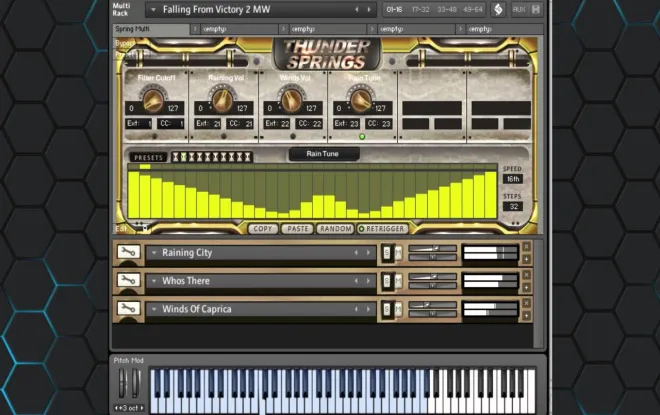The height and width of the screenshot is (415, 660).
Task: Select the second (highlighted) hourglass preset slot
Action: click(x=184, y=157)
